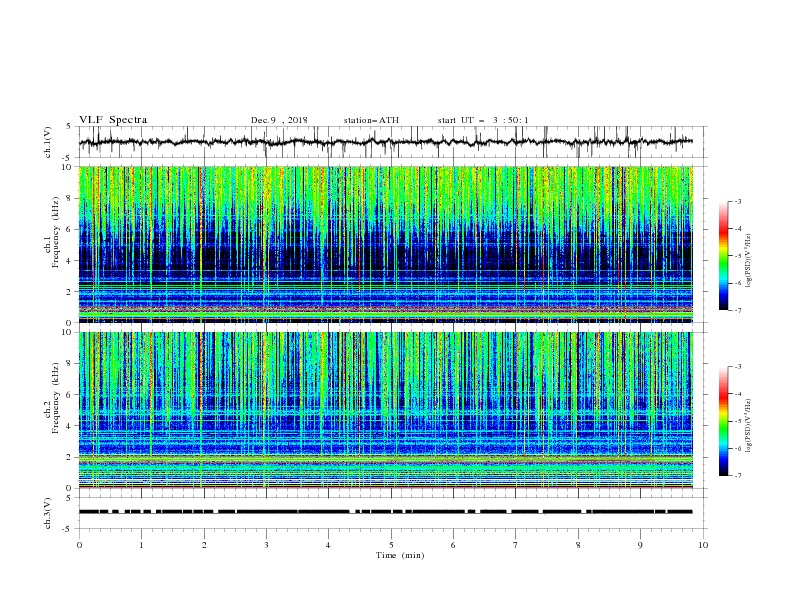Click the 'start UT = 3 :50: 1' text
Image resolution: width=792 pixels, height=612 pixels.
[x=483, y=120]
